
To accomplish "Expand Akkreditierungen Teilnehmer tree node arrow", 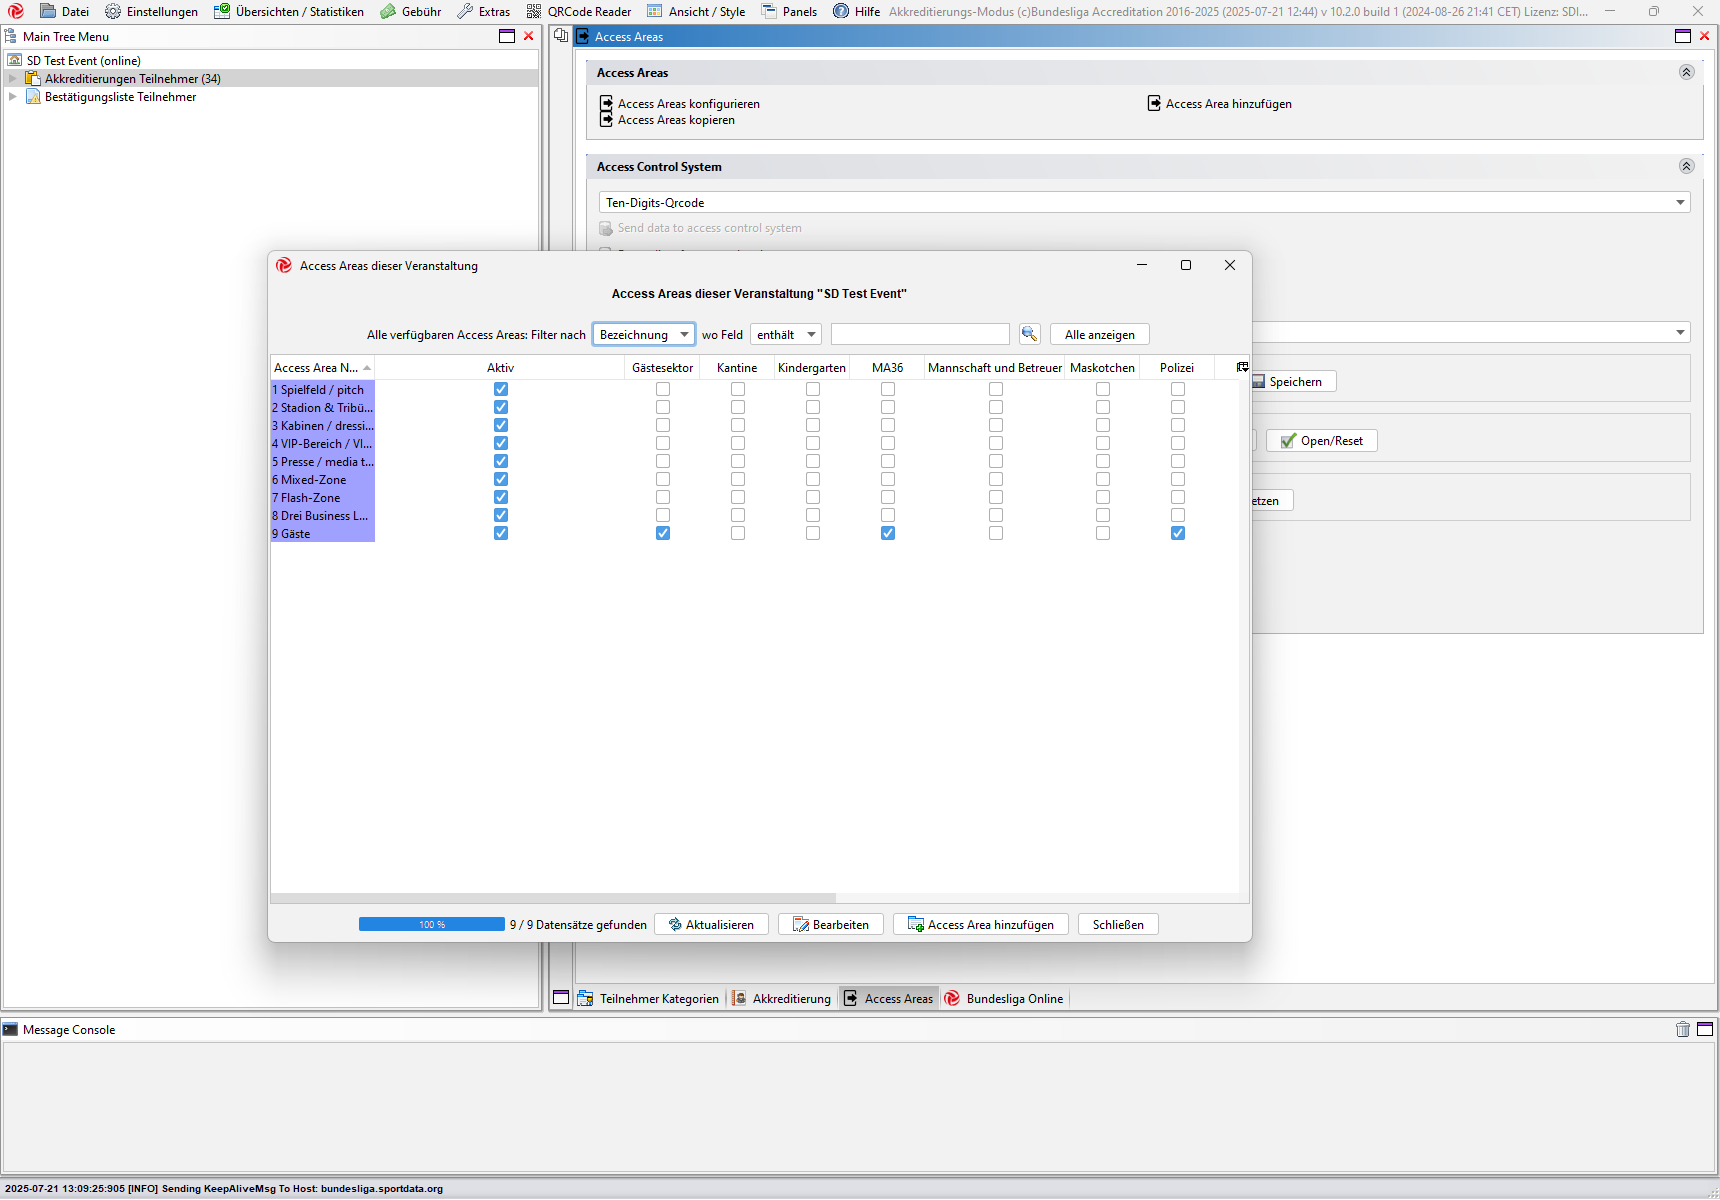I will pyautogui.click(x=12, y=78).
